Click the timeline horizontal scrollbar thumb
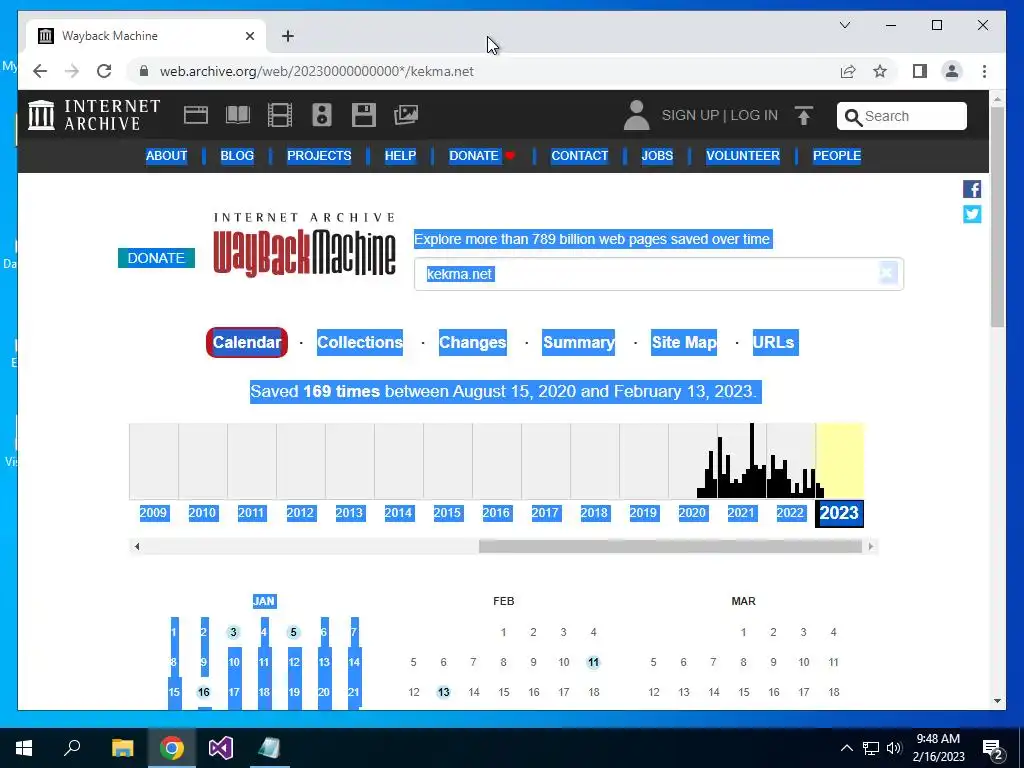Viewport: 1024px width, 768px height. pos(670,547)
